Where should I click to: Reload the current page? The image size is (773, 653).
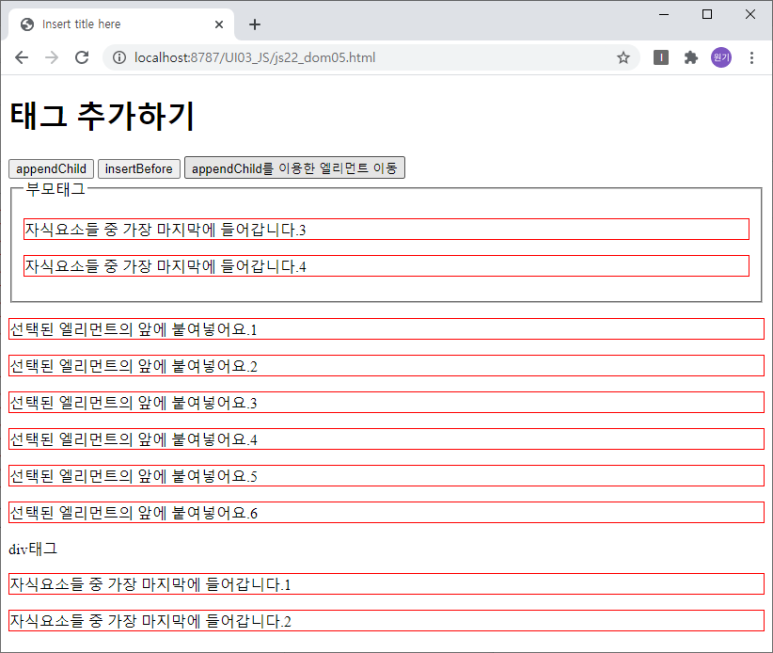[x=82, y=58]
